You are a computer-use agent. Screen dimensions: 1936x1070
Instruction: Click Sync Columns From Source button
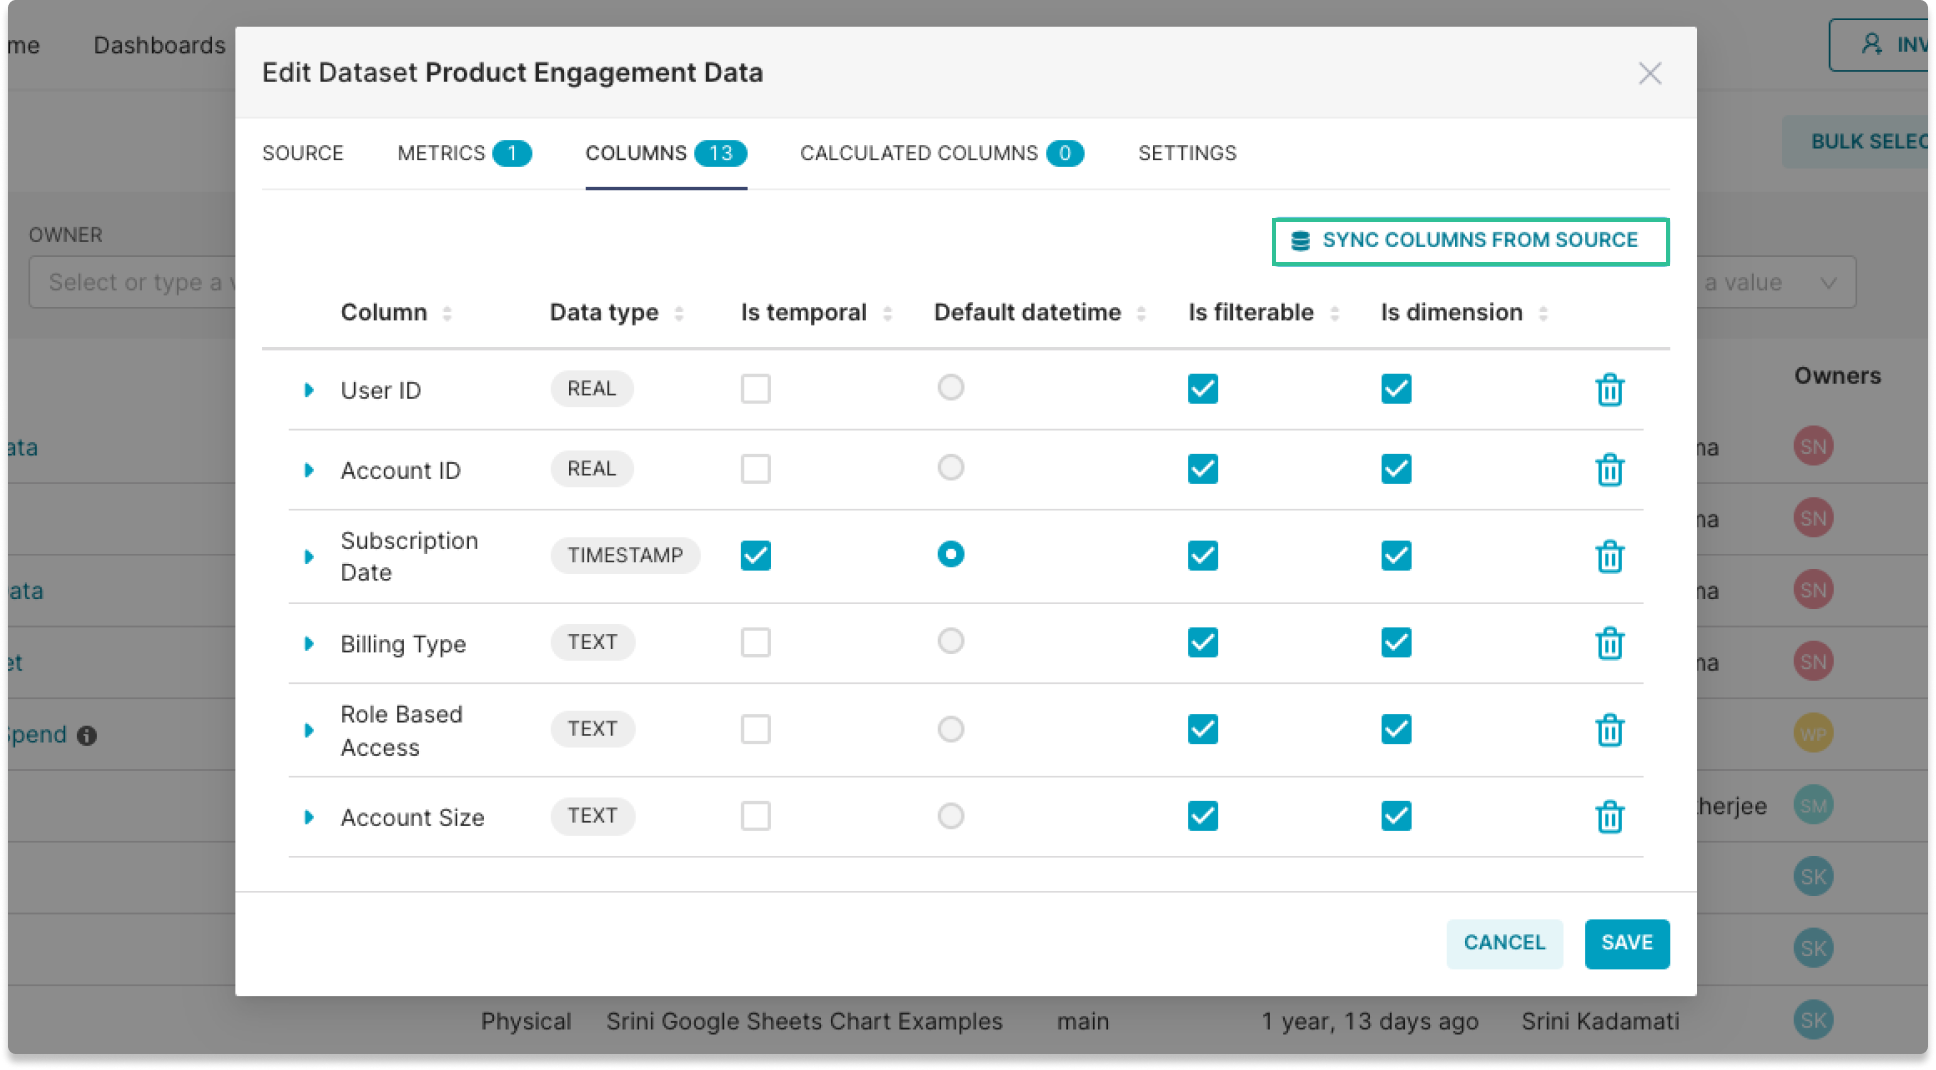[1469, 241]
